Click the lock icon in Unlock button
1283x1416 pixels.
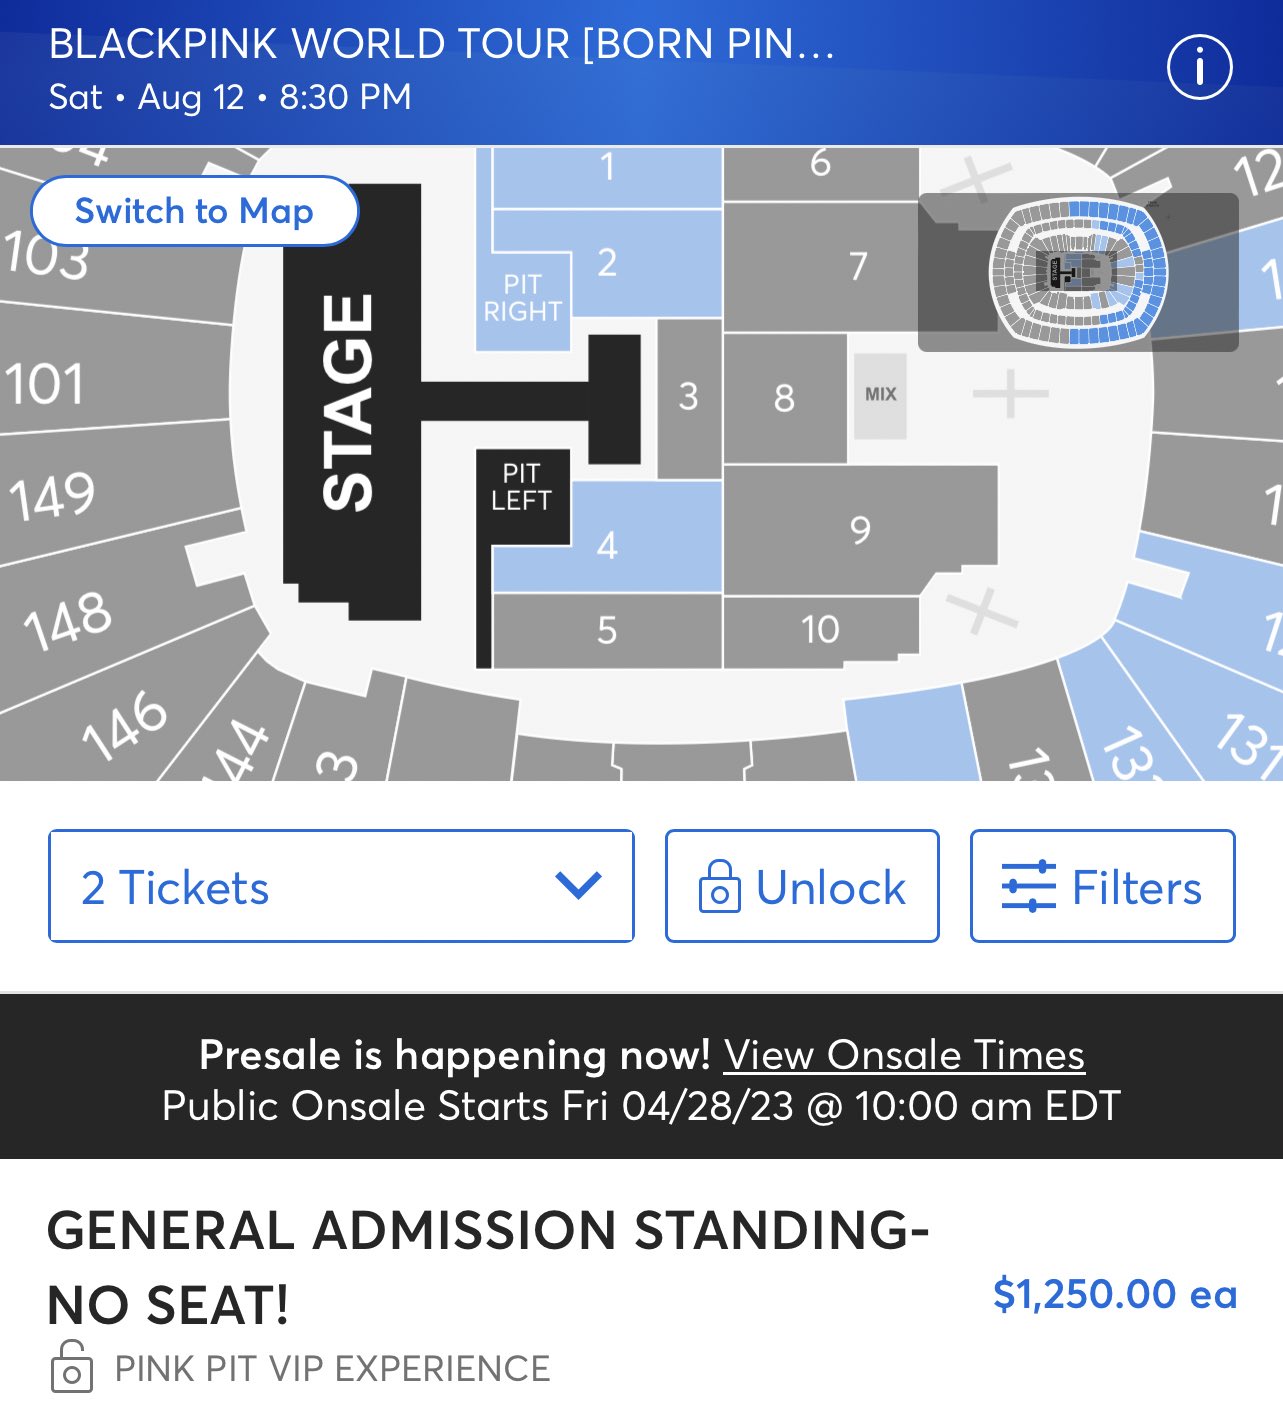coord(719,886)
